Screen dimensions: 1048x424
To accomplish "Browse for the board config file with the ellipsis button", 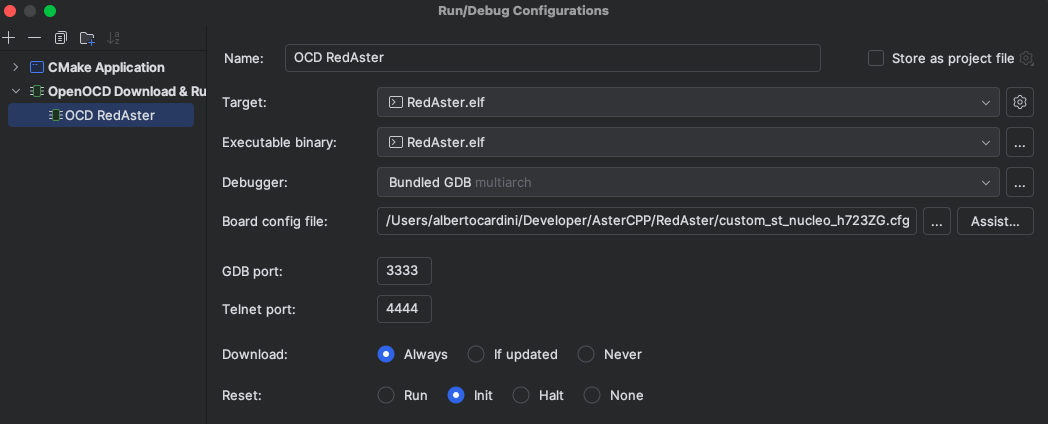I will tap(936, 222).
